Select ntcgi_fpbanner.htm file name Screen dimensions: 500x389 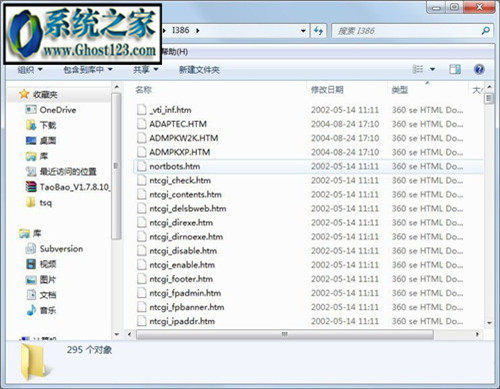pyautogui.click(x=187, y=307)
